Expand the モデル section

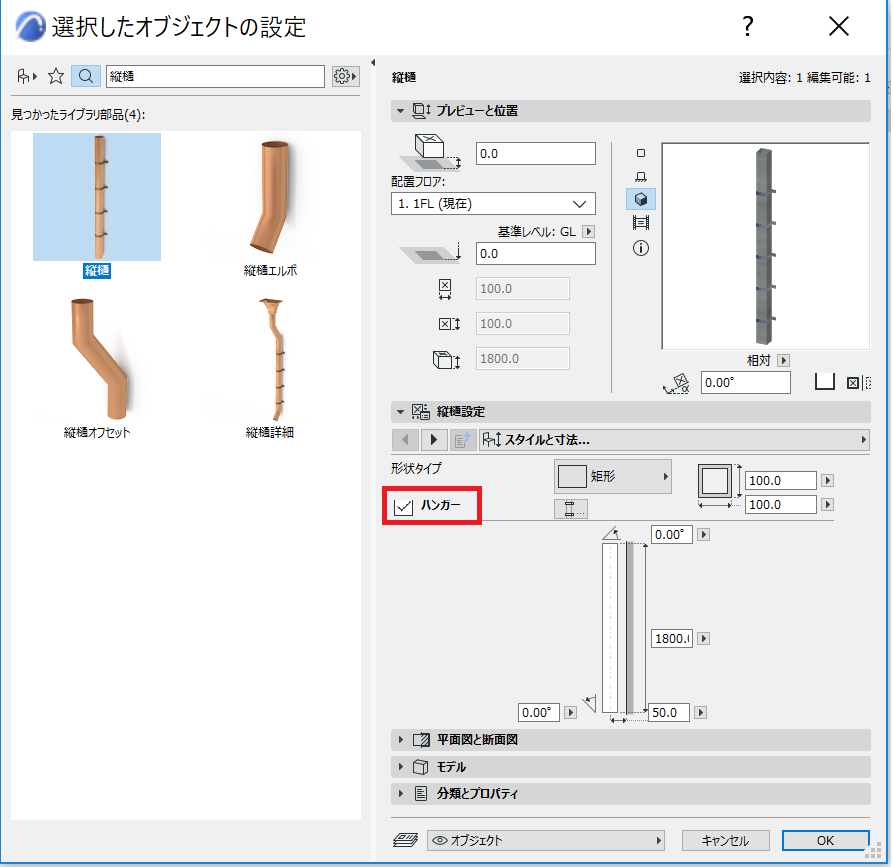[x=630, y=767]
